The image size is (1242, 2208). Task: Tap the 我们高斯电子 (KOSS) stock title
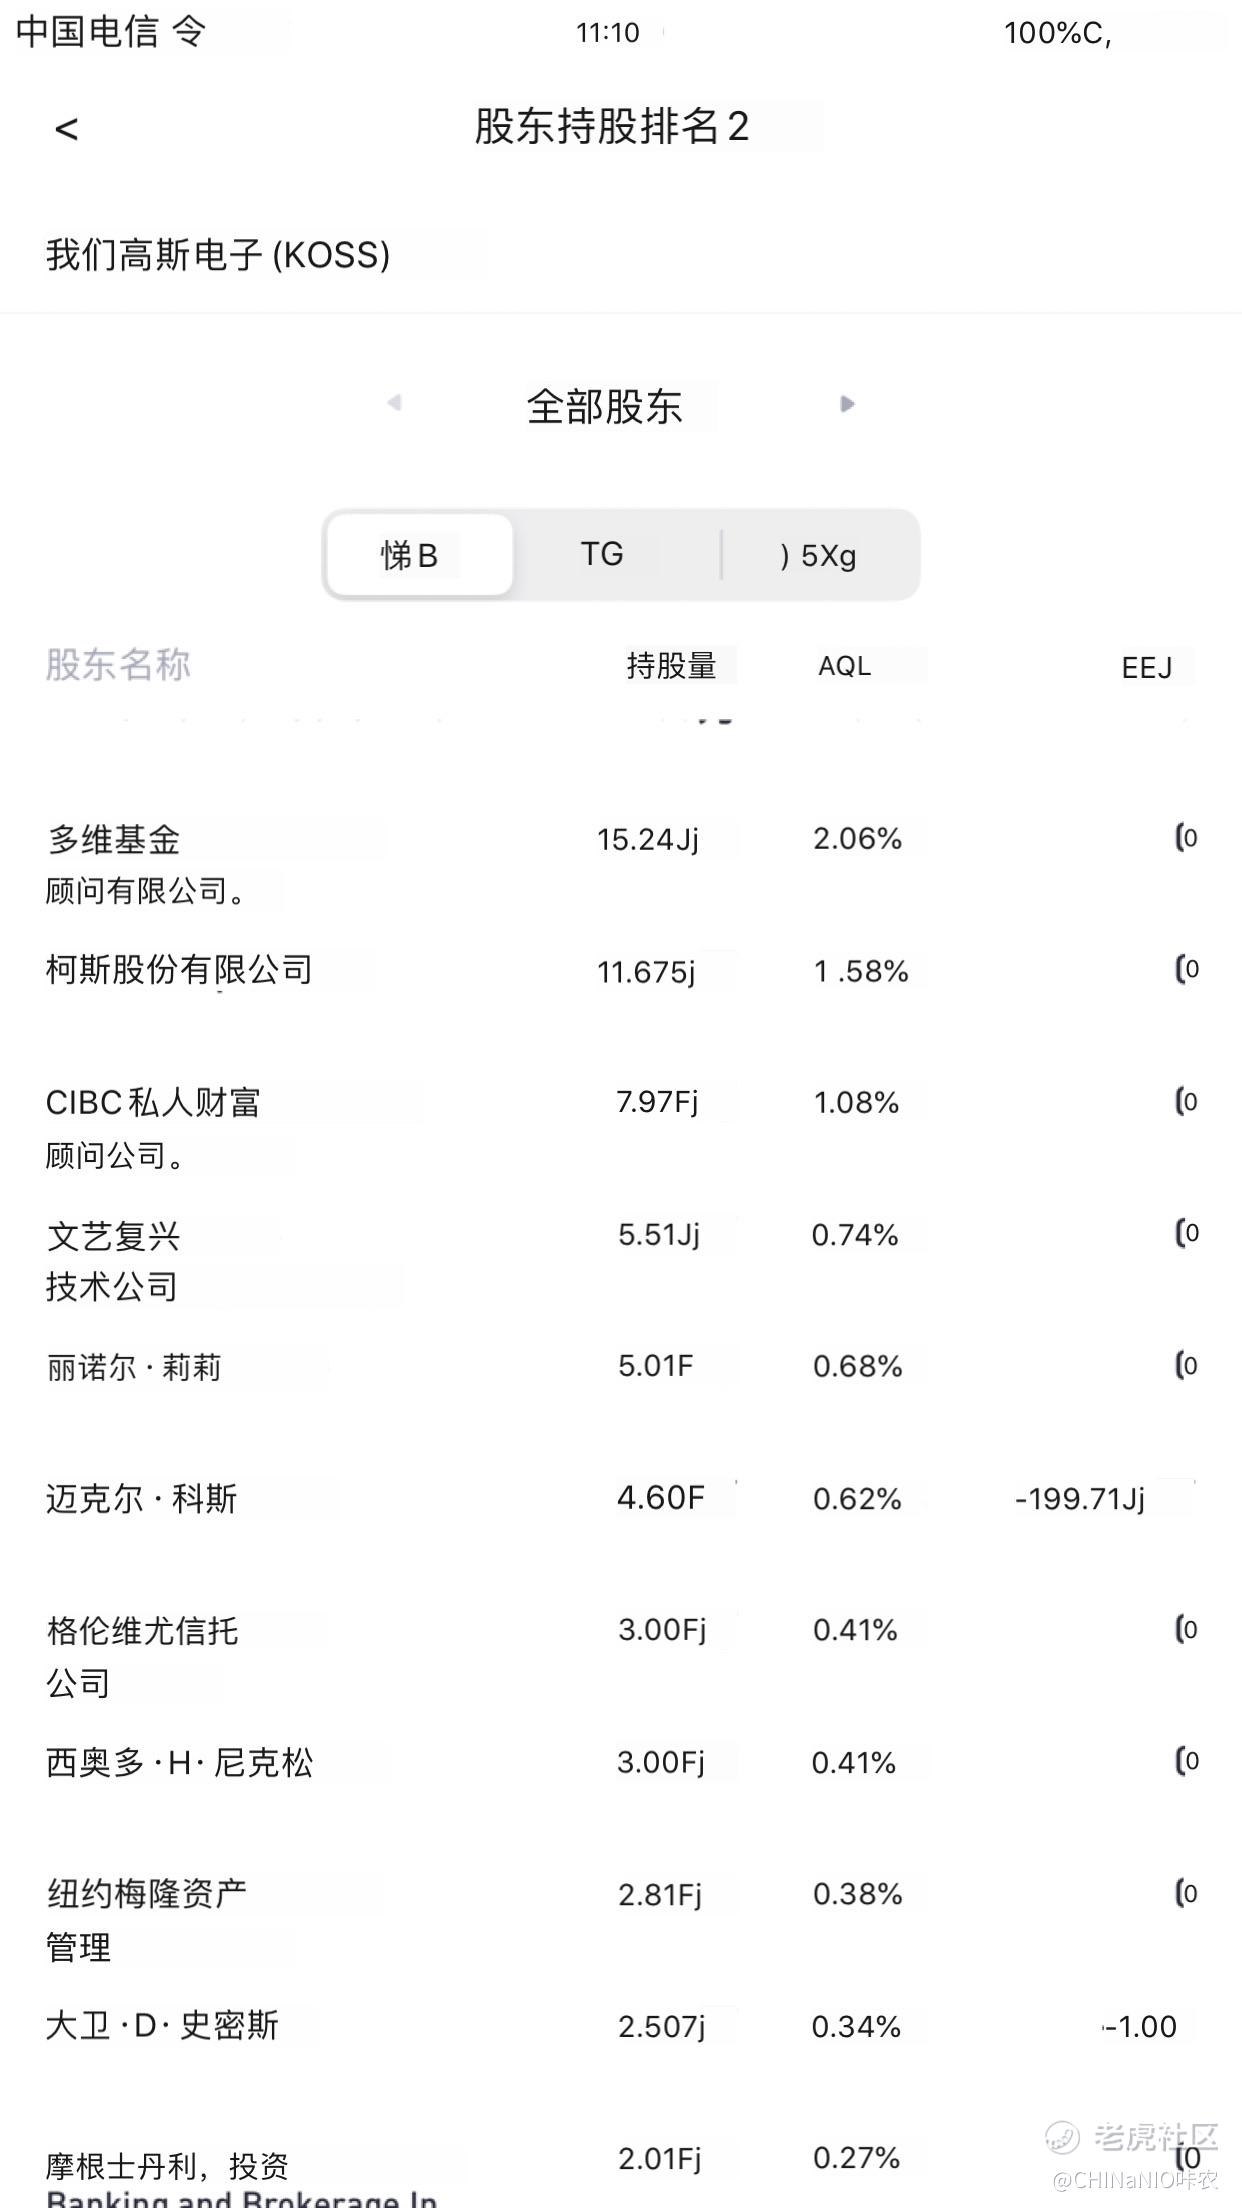point(218,255)
